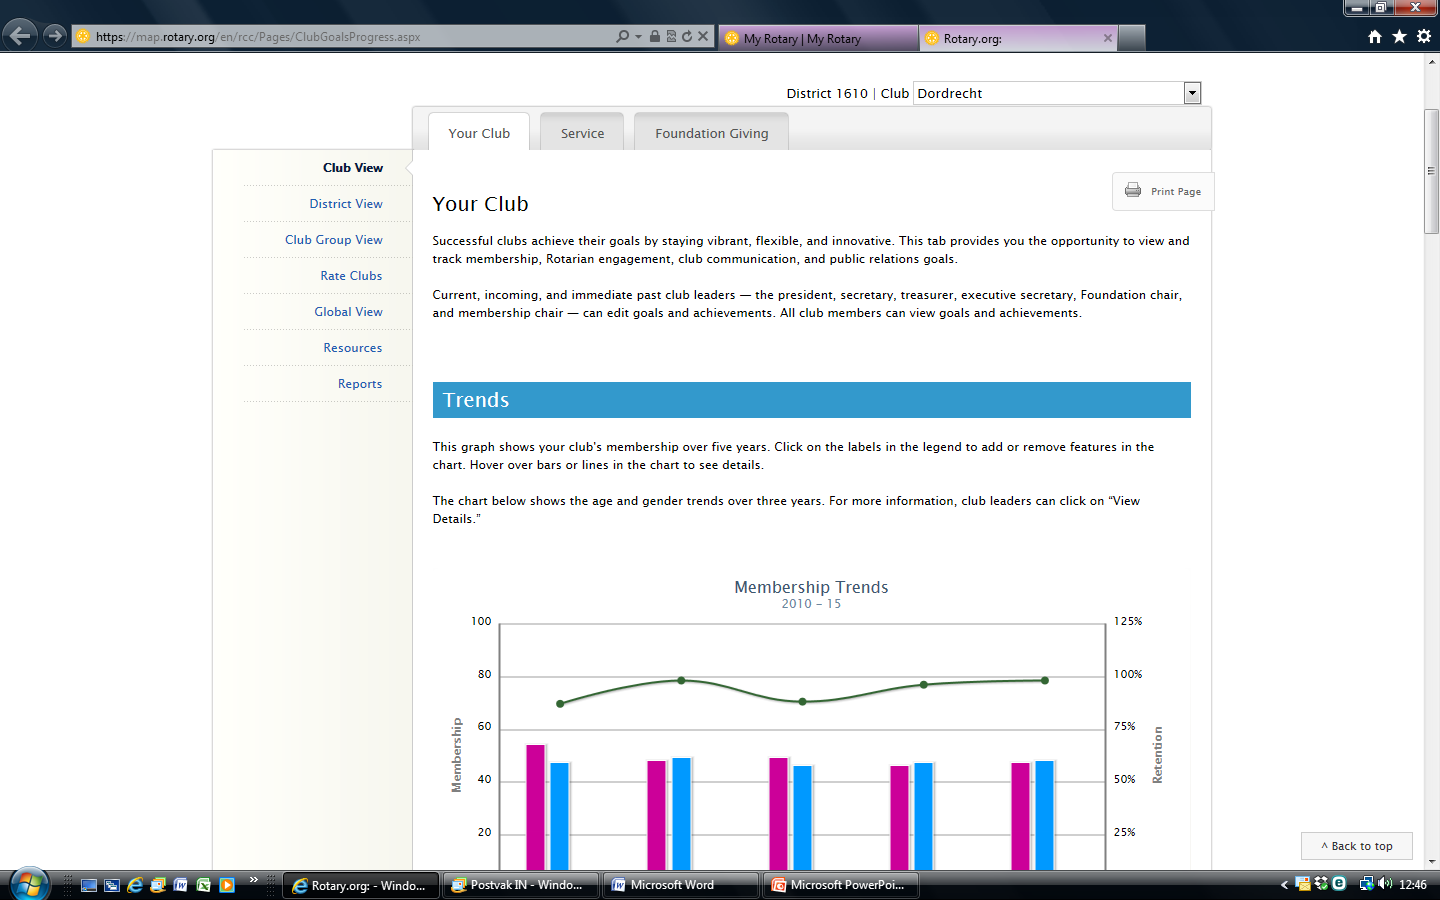Open the Foundation Giving tab

[x=712, y=133]
